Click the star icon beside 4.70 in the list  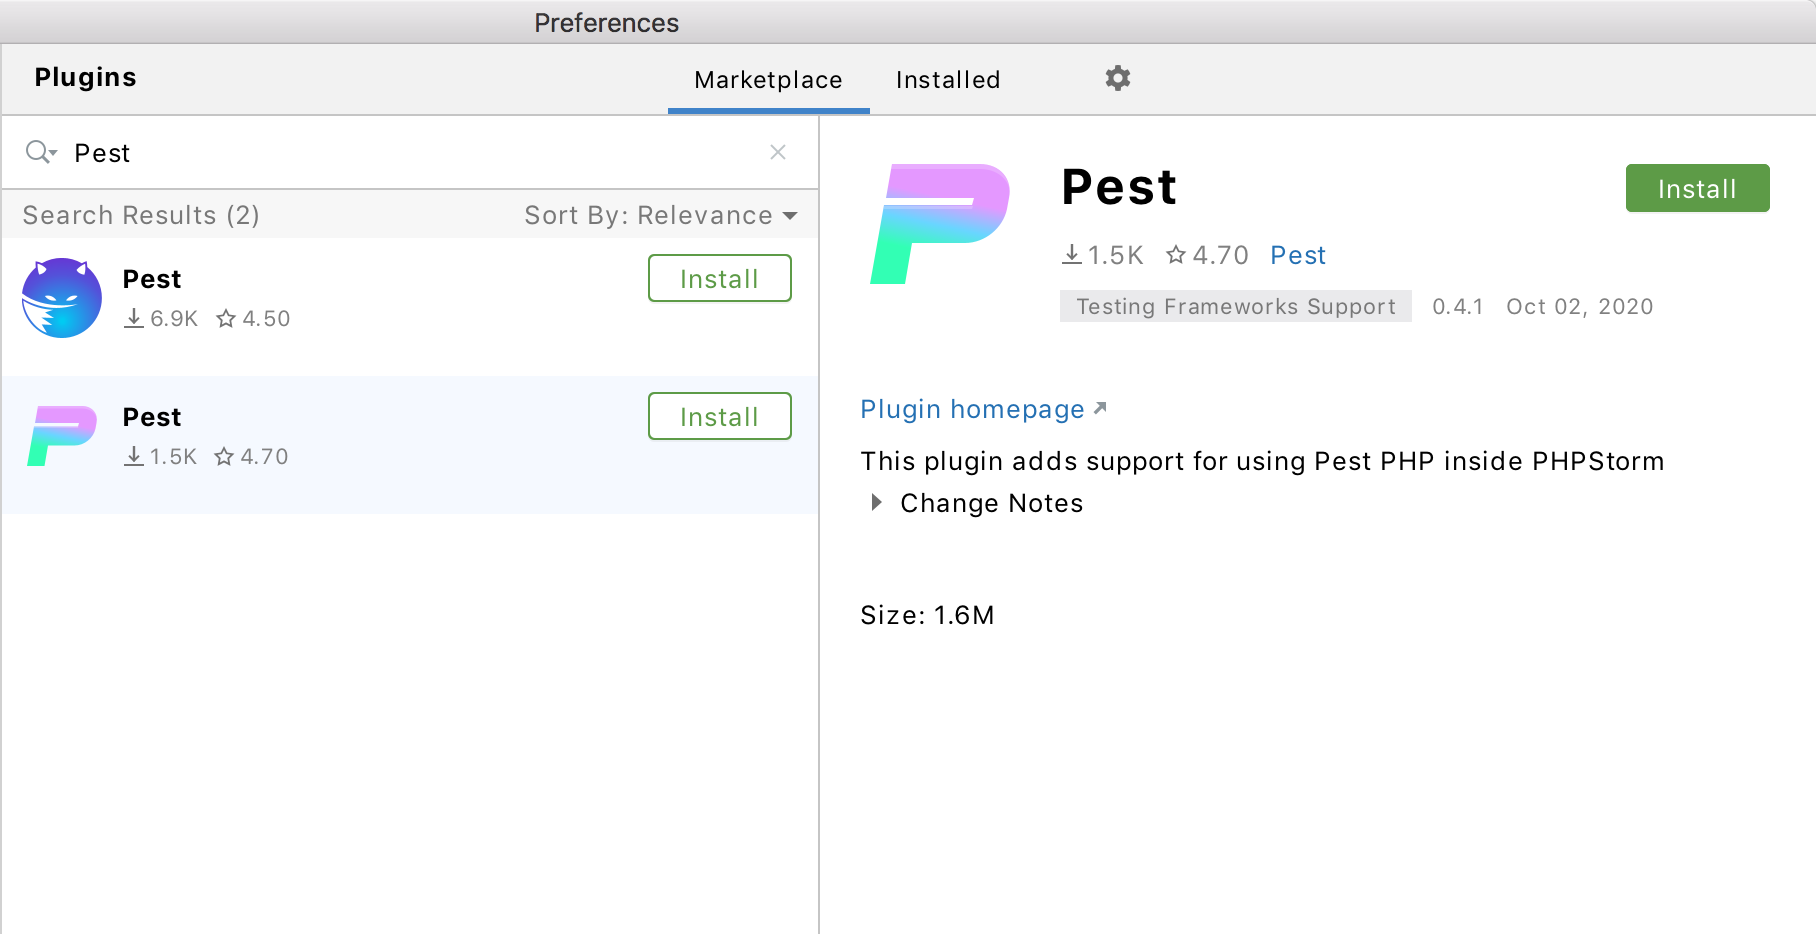coord(224,456)
